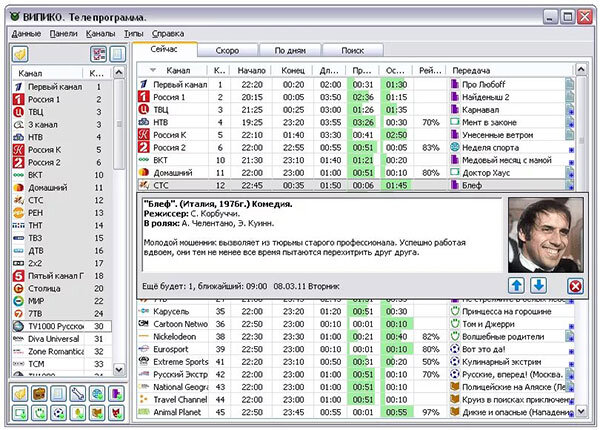Switch to the По дням tab
This screenshot has height=430, width=600.
290,50
